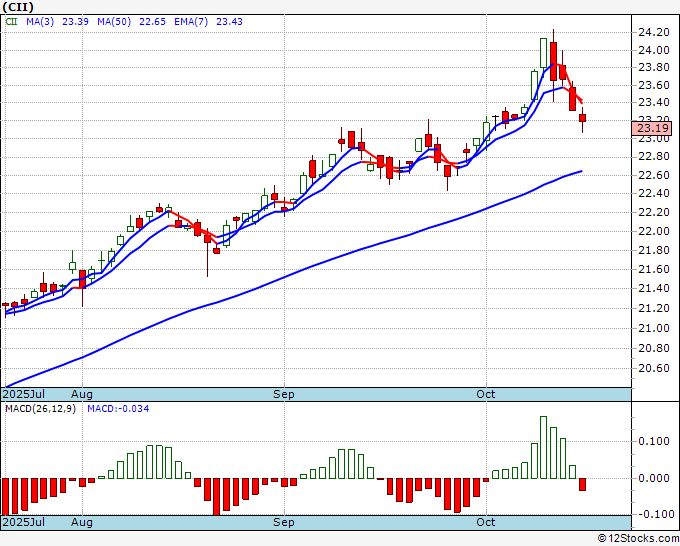Screen dimensions: 680x546
Task: Click the 21.00 price axis label
Action: (654, 328)
